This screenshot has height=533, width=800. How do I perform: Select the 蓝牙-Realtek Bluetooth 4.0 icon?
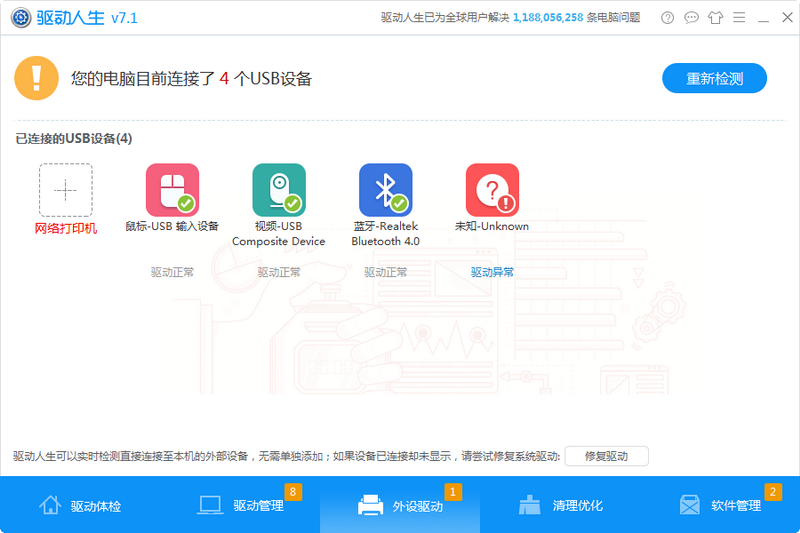(386, 190)
